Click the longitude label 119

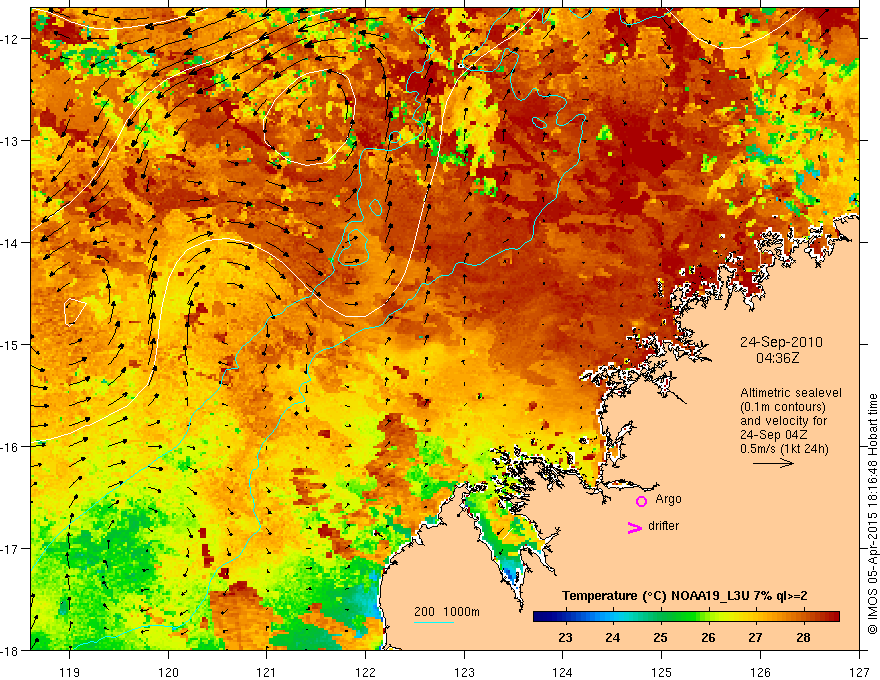coord(70,672)
